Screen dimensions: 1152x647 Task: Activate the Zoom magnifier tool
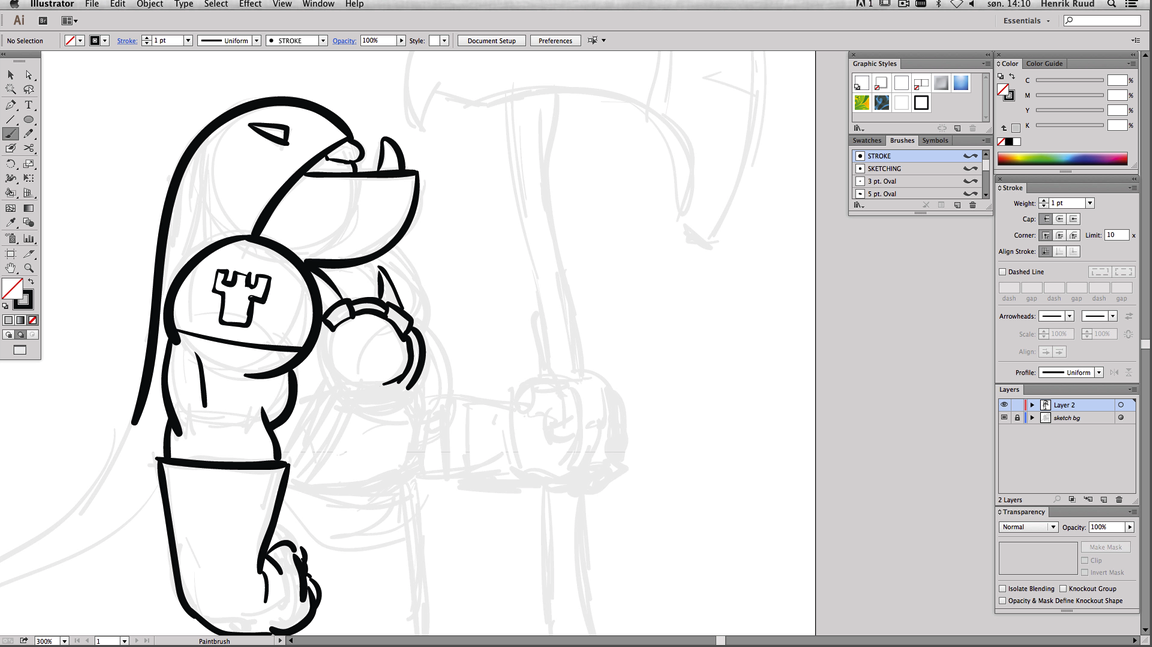click(29, 268)
